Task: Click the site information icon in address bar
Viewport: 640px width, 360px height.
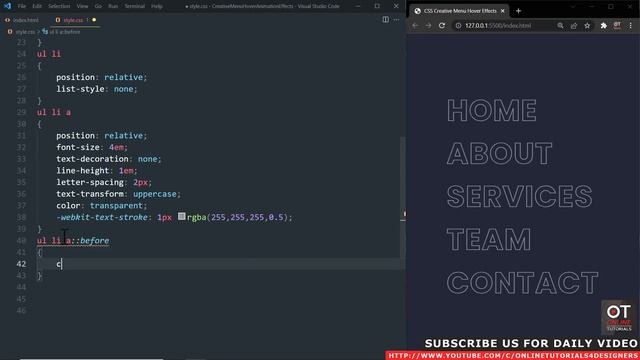Action: pyautogui.click(x=458, y=25)
